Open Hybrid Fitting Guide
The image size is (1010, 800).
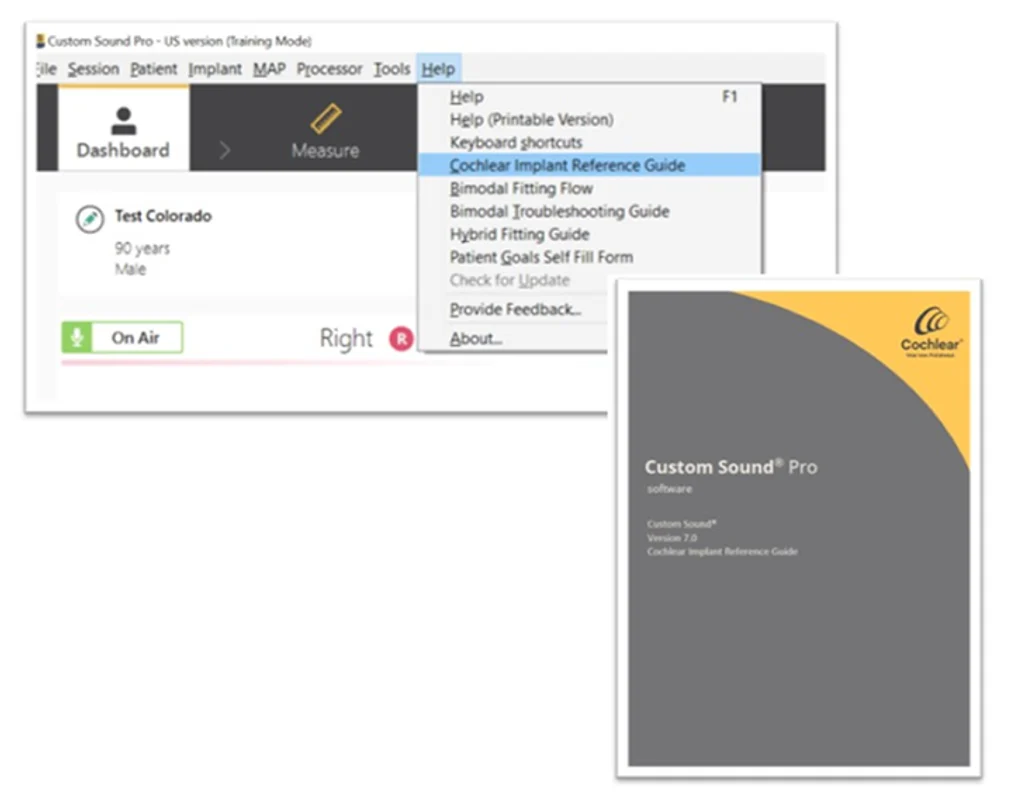point(519,234)
